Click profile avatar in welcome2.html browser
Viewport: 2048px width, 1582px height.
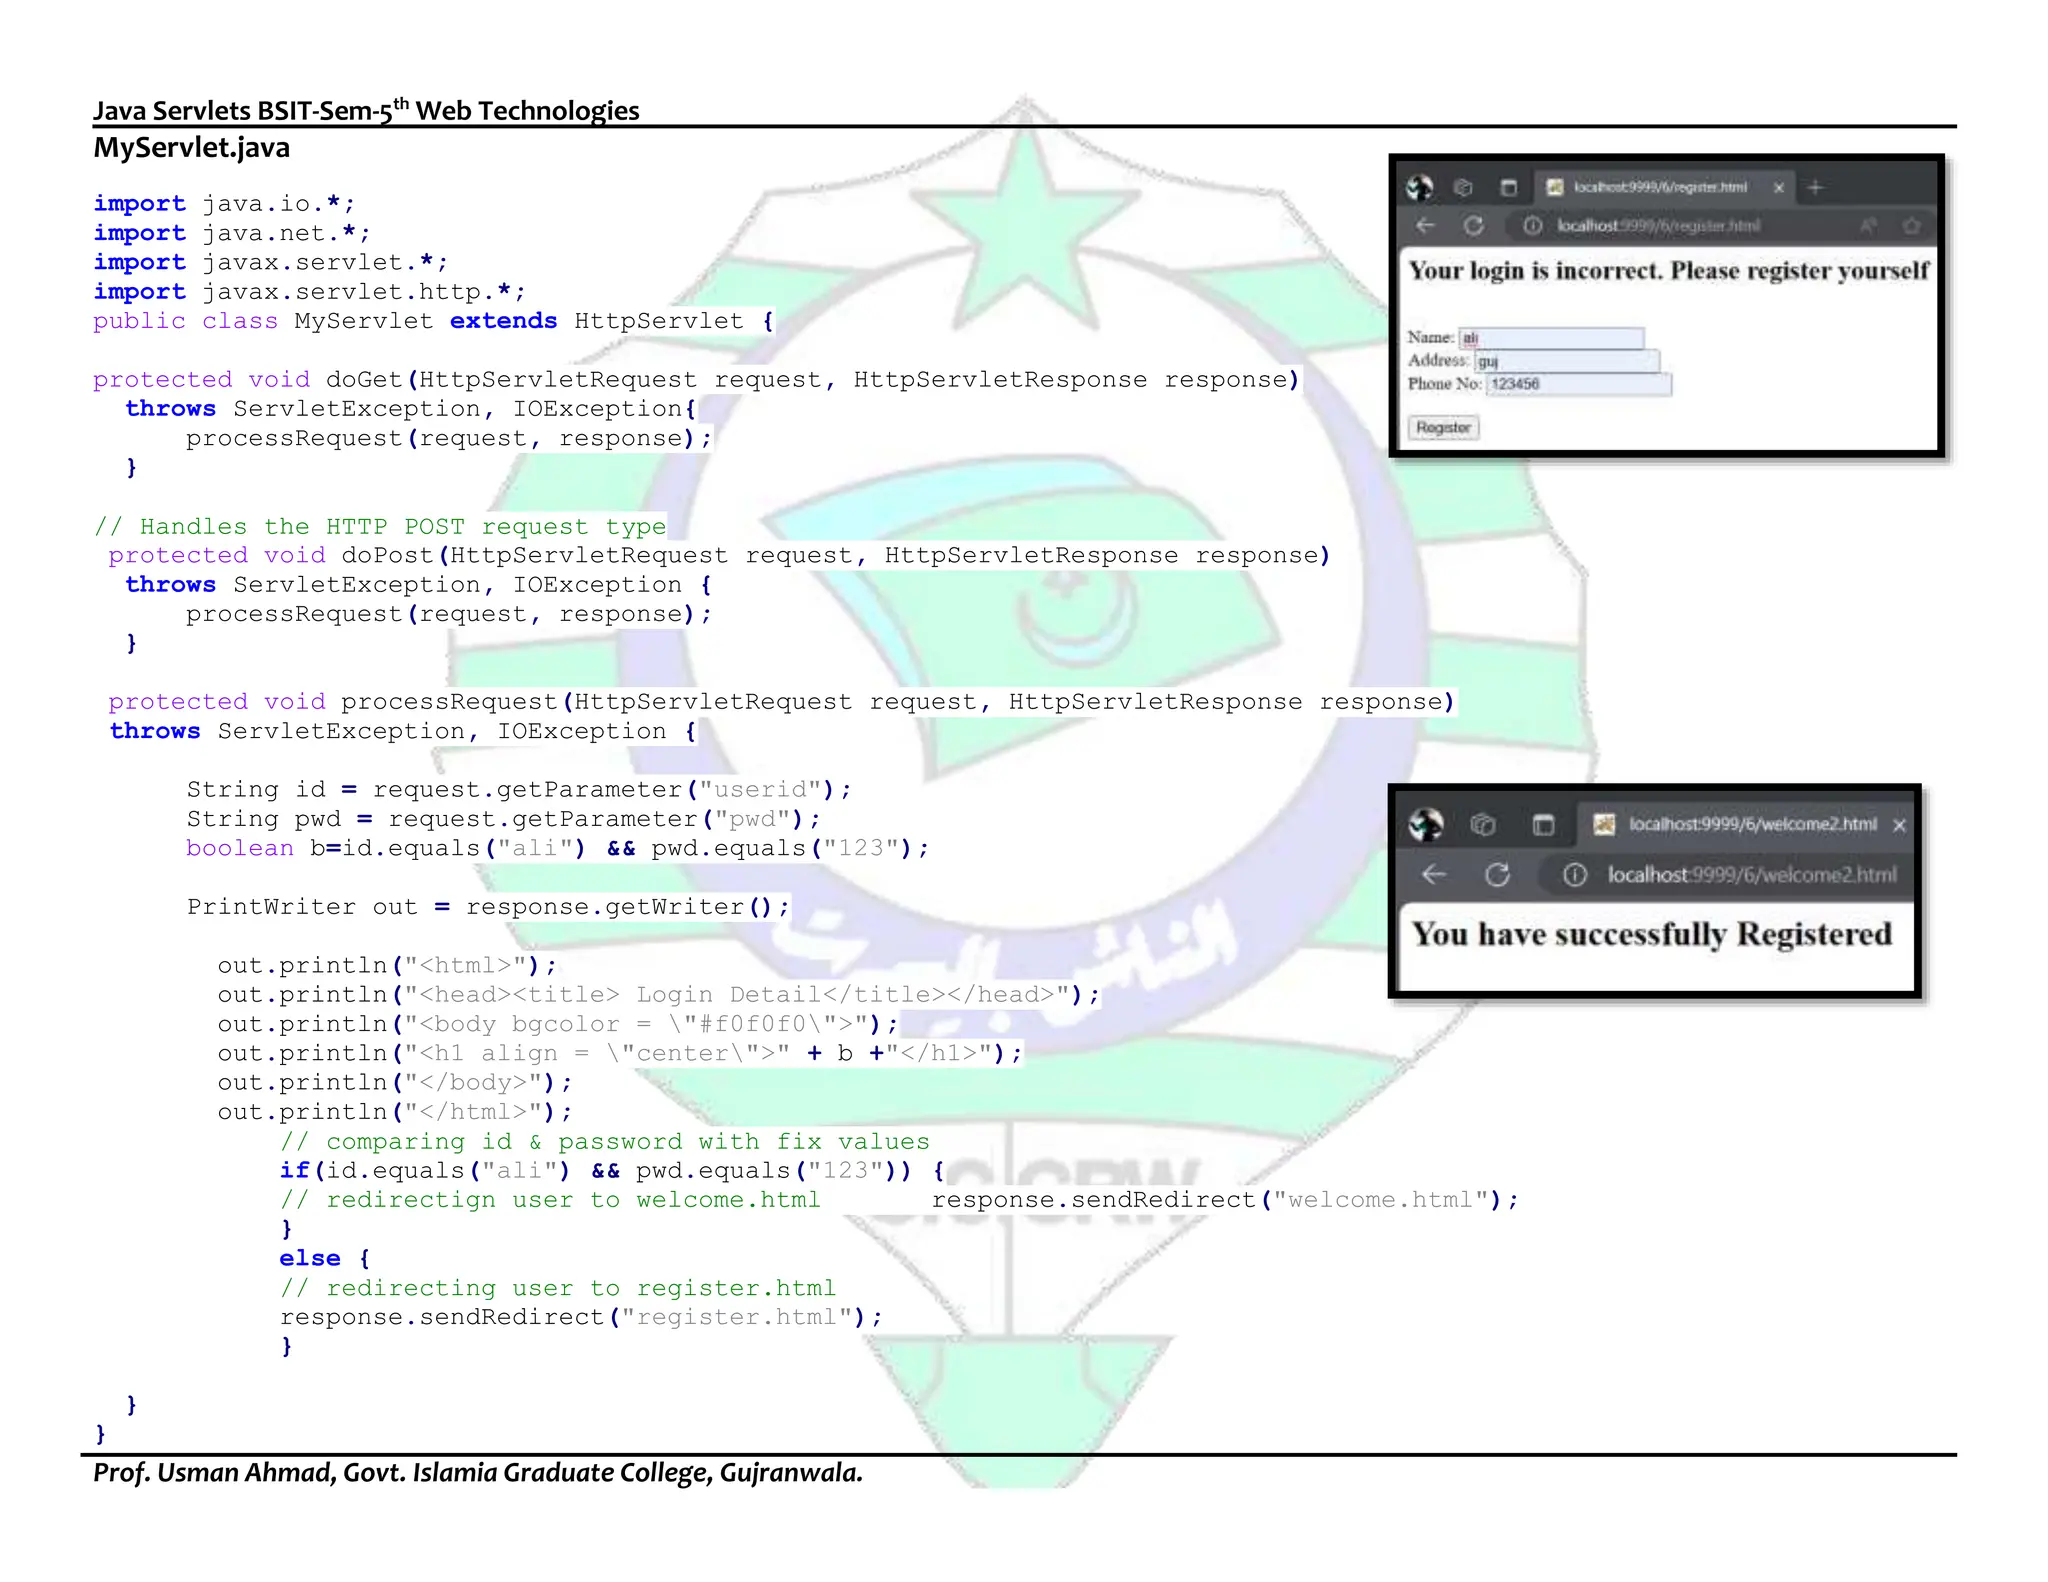(1426, 824)
